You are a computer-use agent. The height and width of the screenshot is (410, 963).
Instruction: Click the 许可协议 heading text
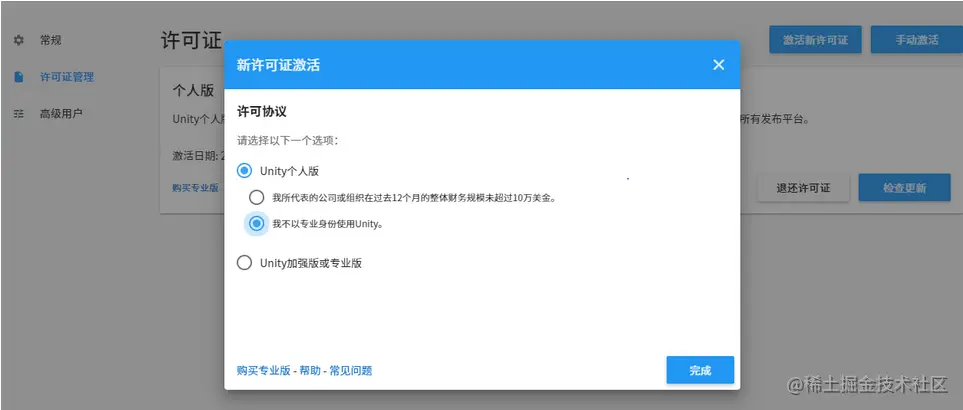click(x=262, y=112)
